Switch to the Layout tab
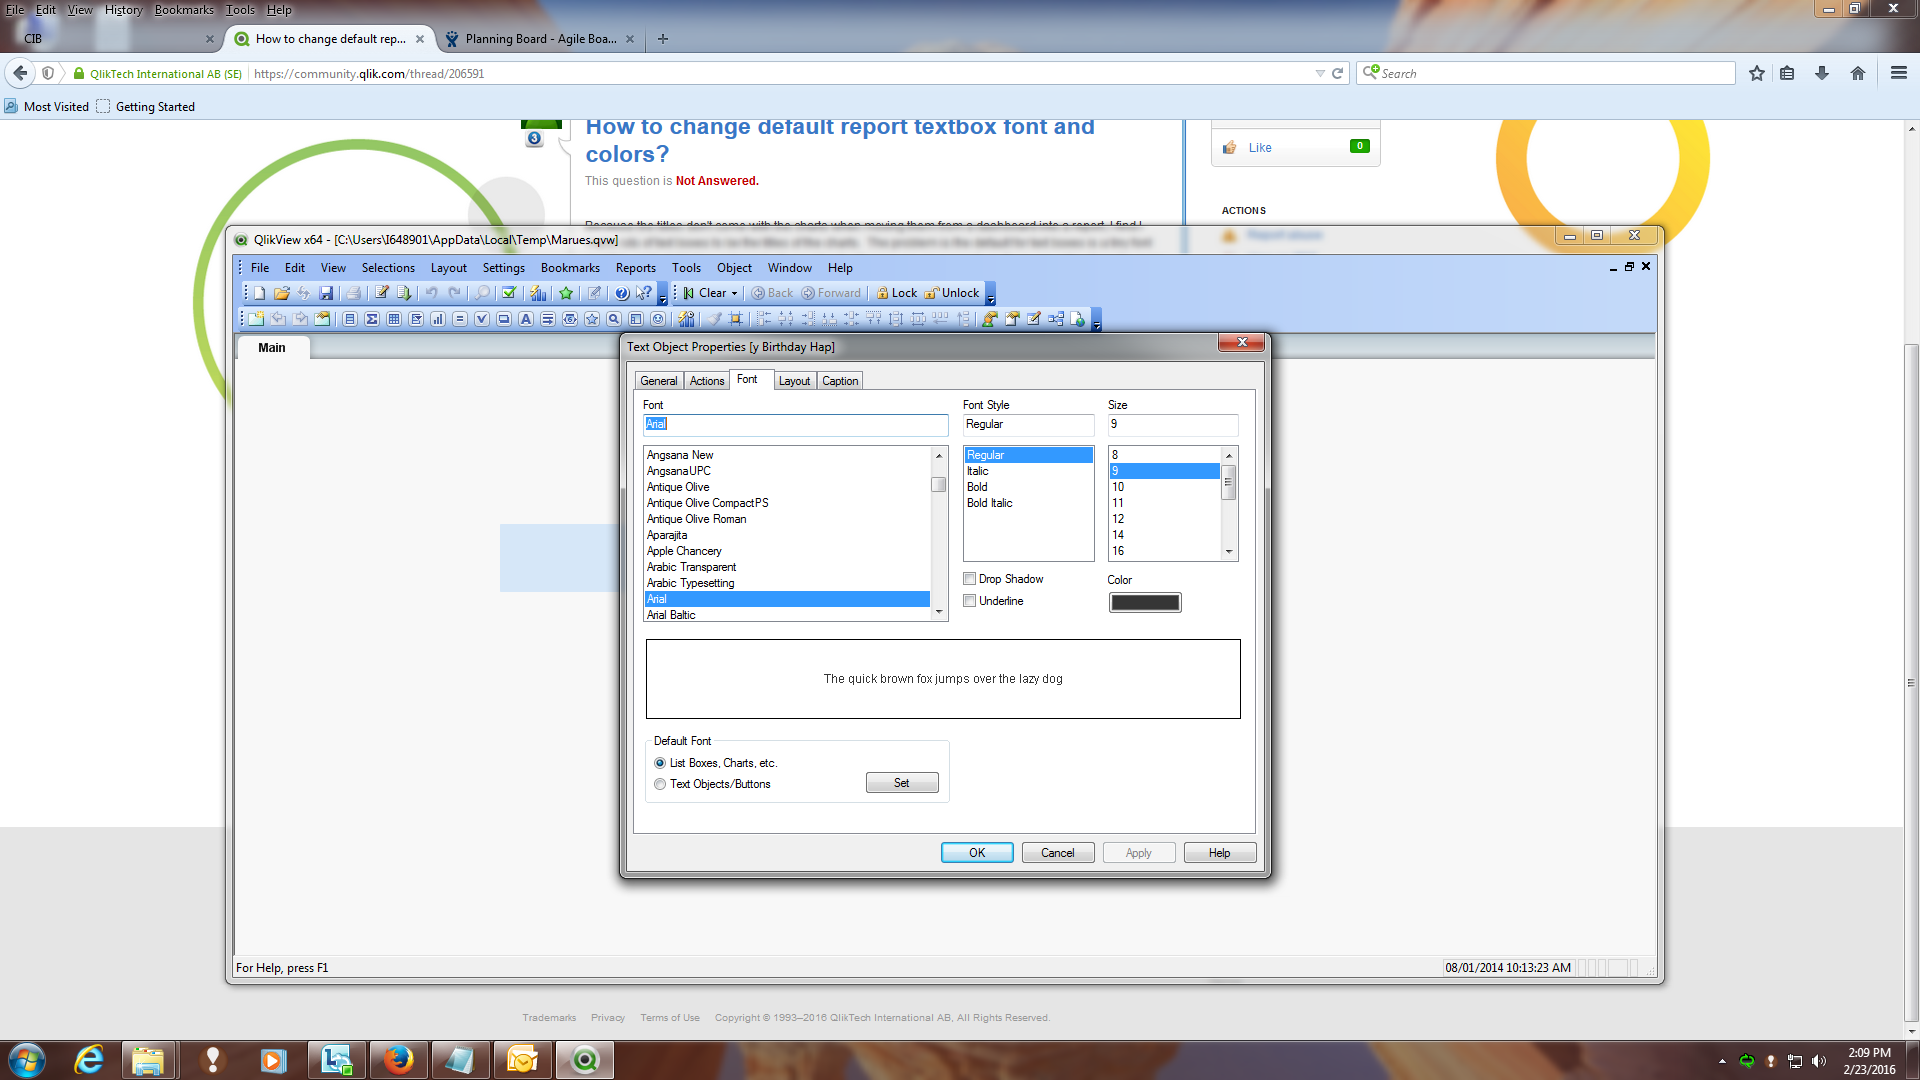This screenshot has width=1920, height=1080. pyautogui.click(x=794, y=381)
